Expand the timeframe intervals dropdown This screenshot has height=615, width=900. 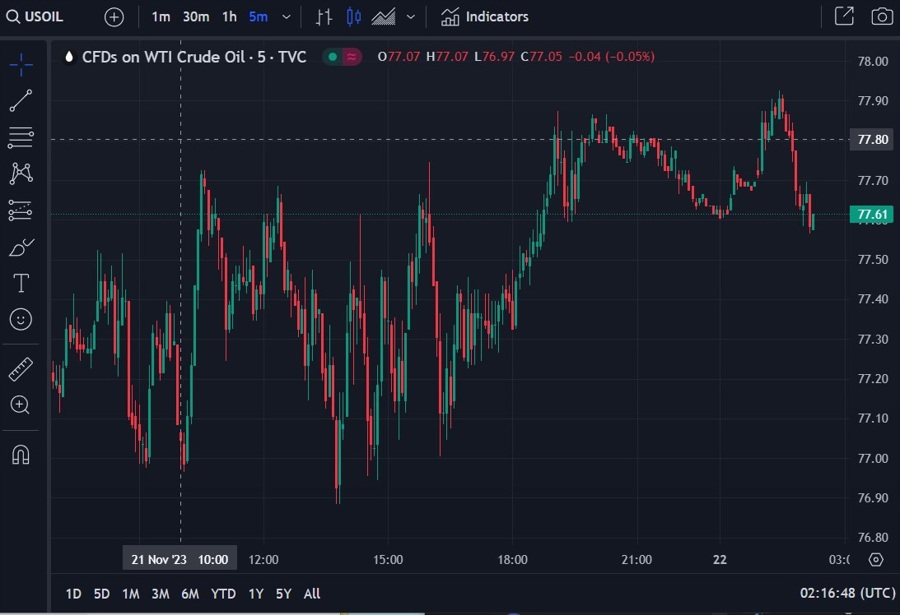point(286,17)
